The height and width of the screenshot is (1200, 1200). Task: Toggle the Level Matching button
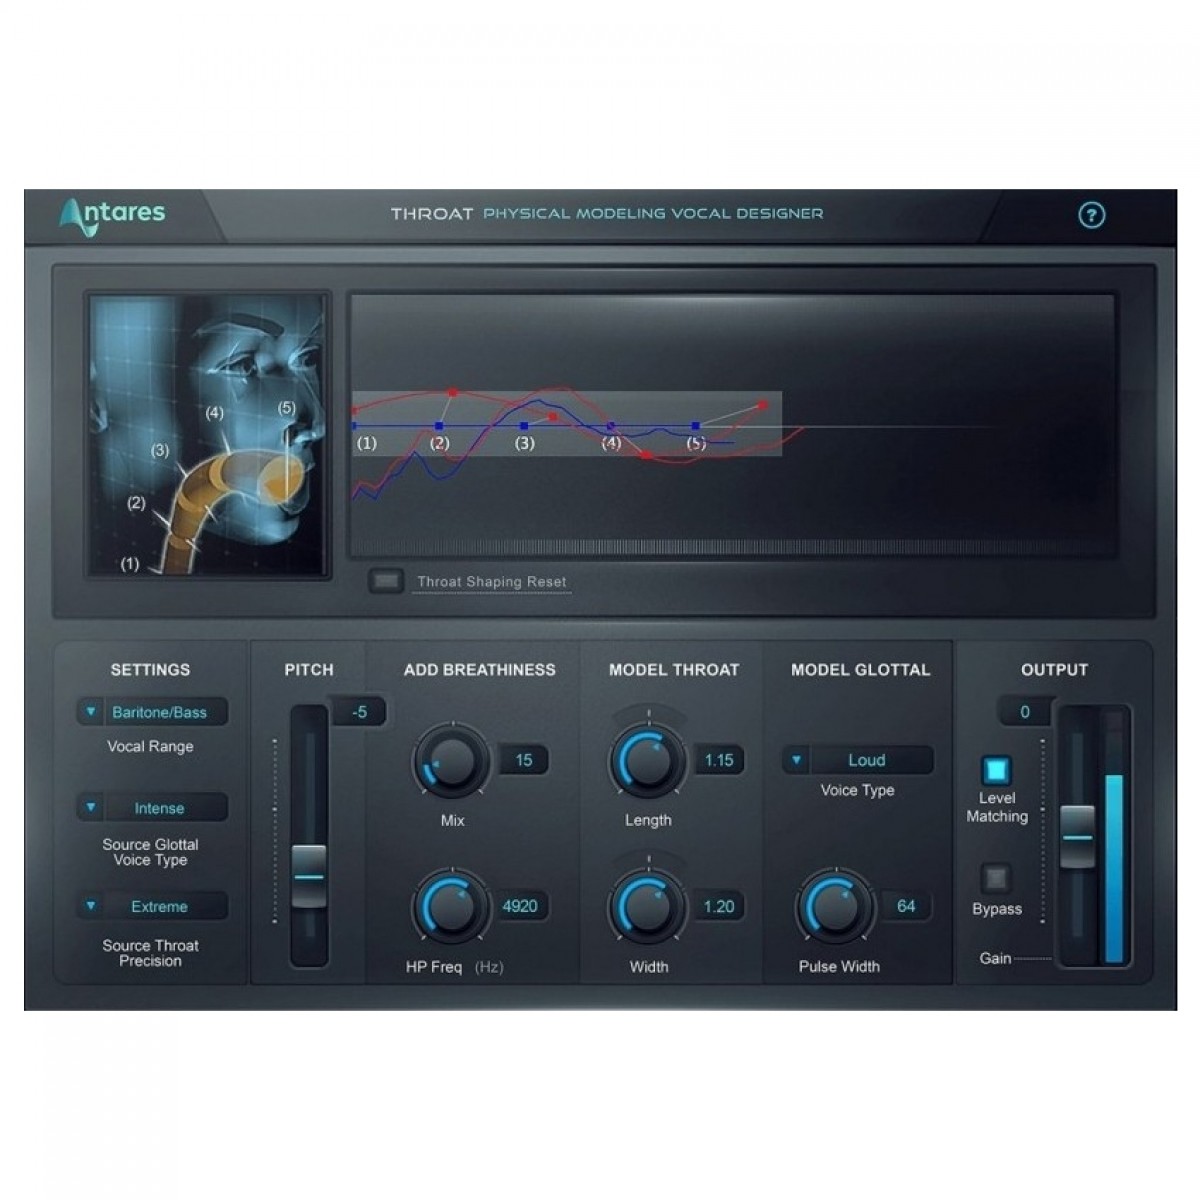coord(996,770)
